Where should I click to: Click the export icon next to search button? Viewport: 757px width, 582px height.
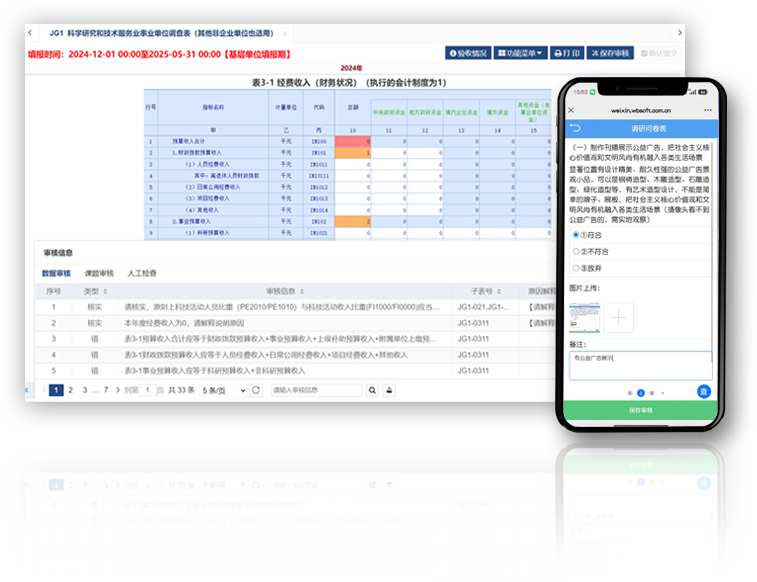tap(389, 390)
